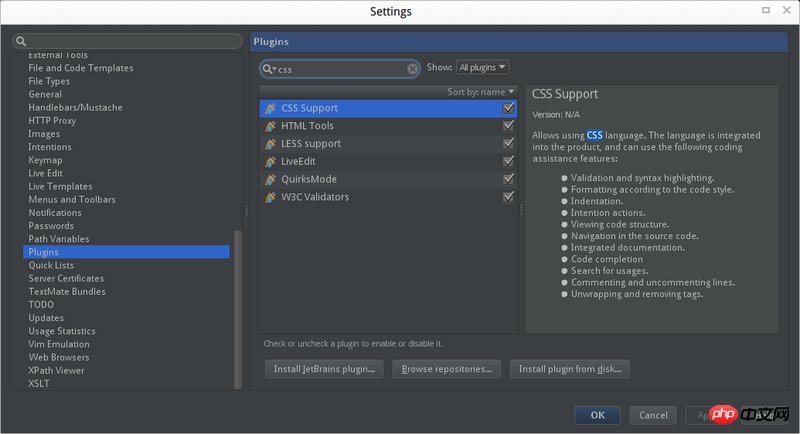
Task: Open Live Templates settings
Action: pos(60,187)
